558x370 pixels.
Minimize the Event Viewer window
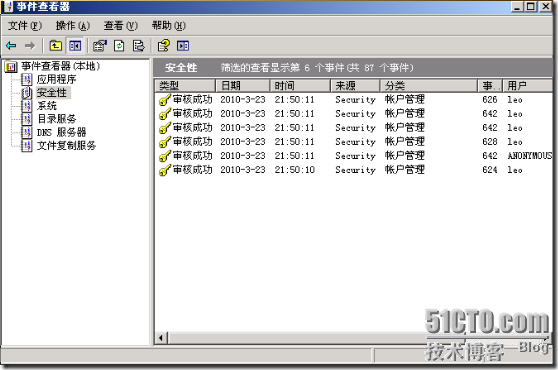click(x=518, y=6)
